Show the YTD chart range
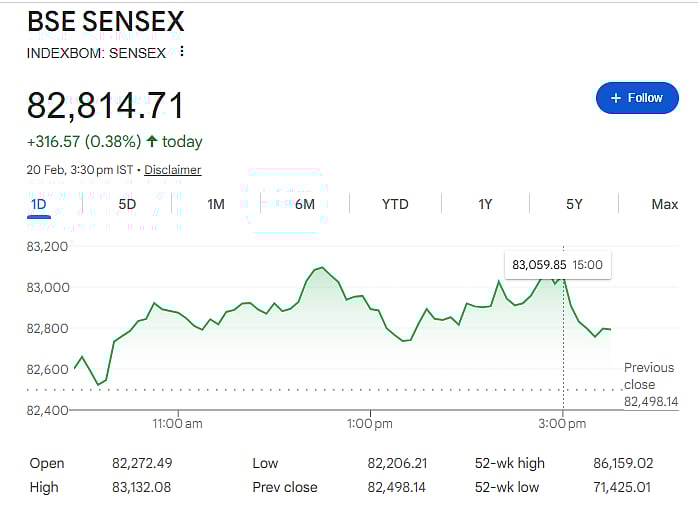Image resolution: width=698 pixels, height=506 pixels. point(395,204)
